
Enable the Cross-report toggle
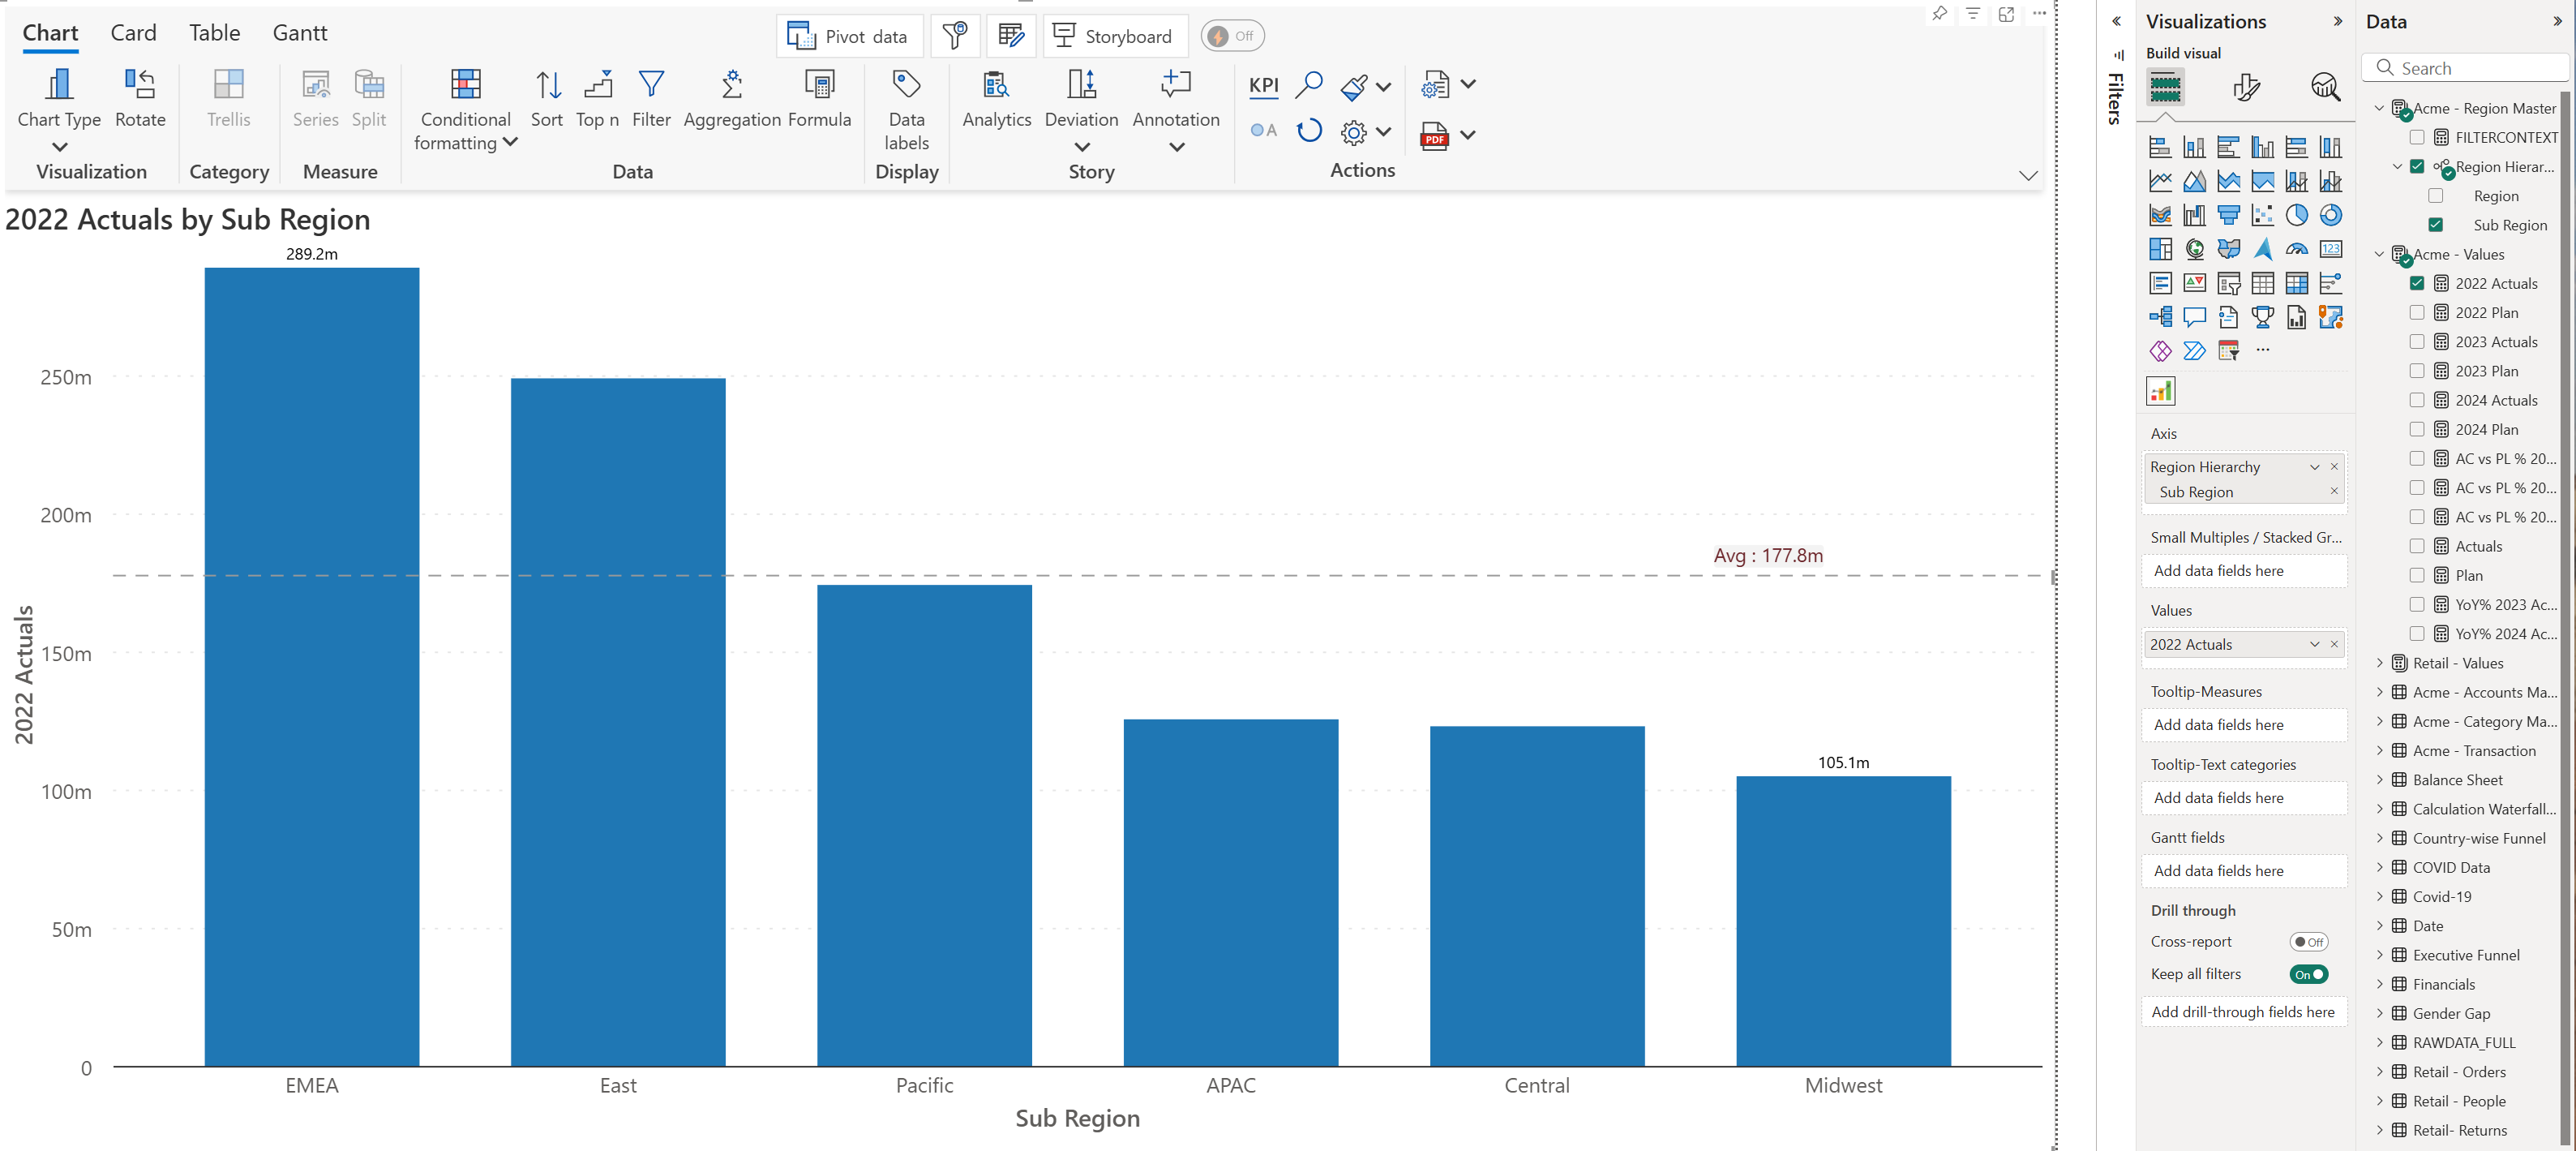pos(2309,942)
